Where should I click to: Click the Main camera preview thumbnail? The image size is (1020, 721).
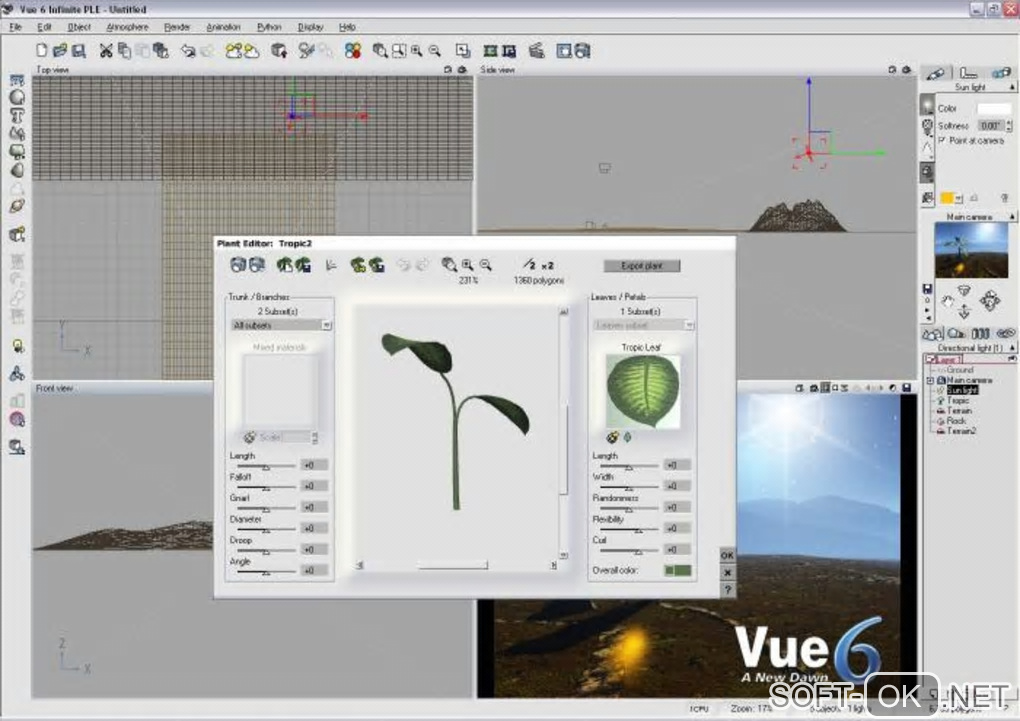click(x=971, y=250)
